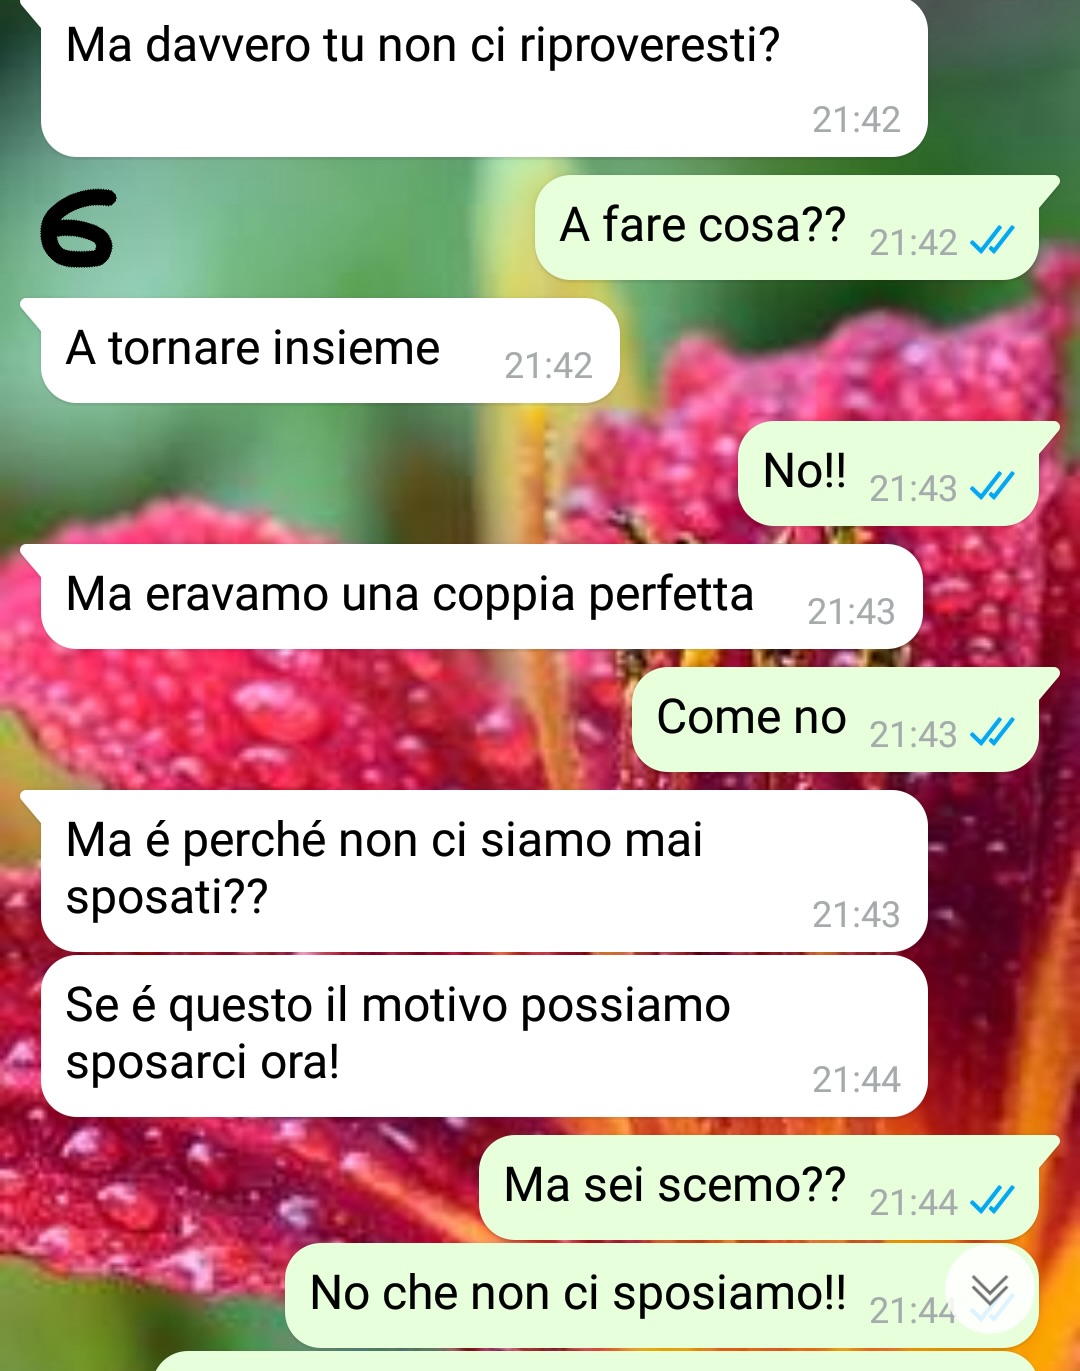The width and height of the screenshot is (1080, 1371).
Task: Tap the scroll-to-bottom double chevron button
Action: pos(990,1290)
